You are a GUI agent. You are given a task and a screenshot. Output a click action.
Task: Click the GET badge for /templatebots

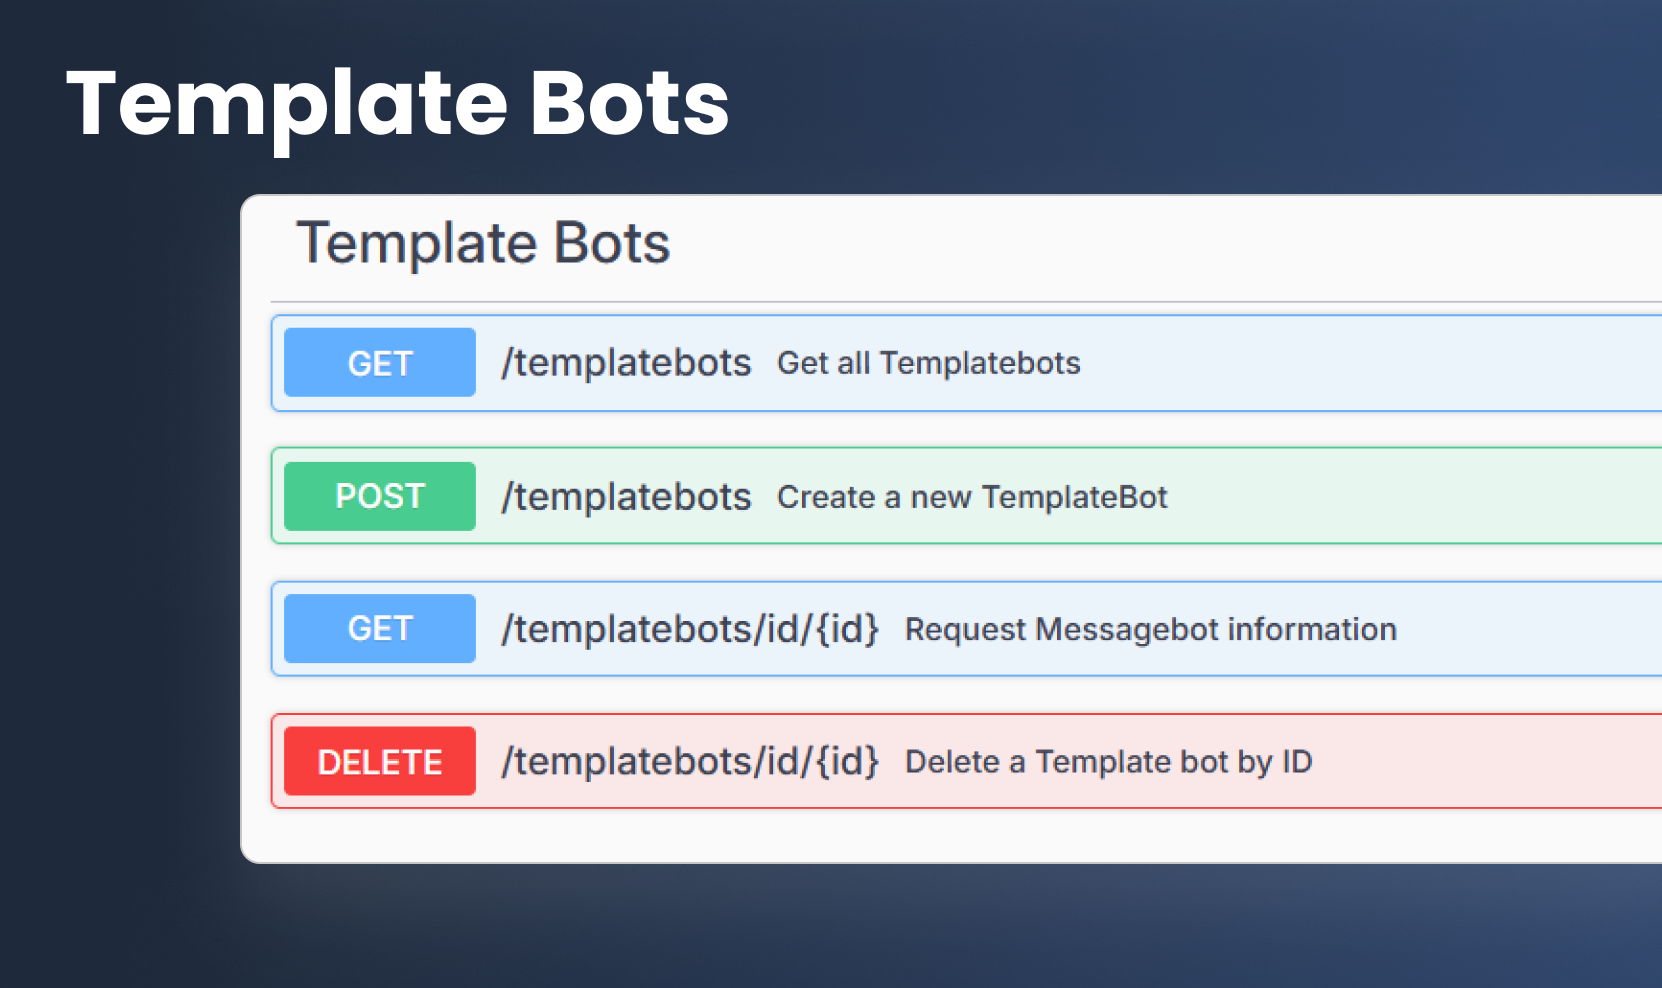coord(378,362)
